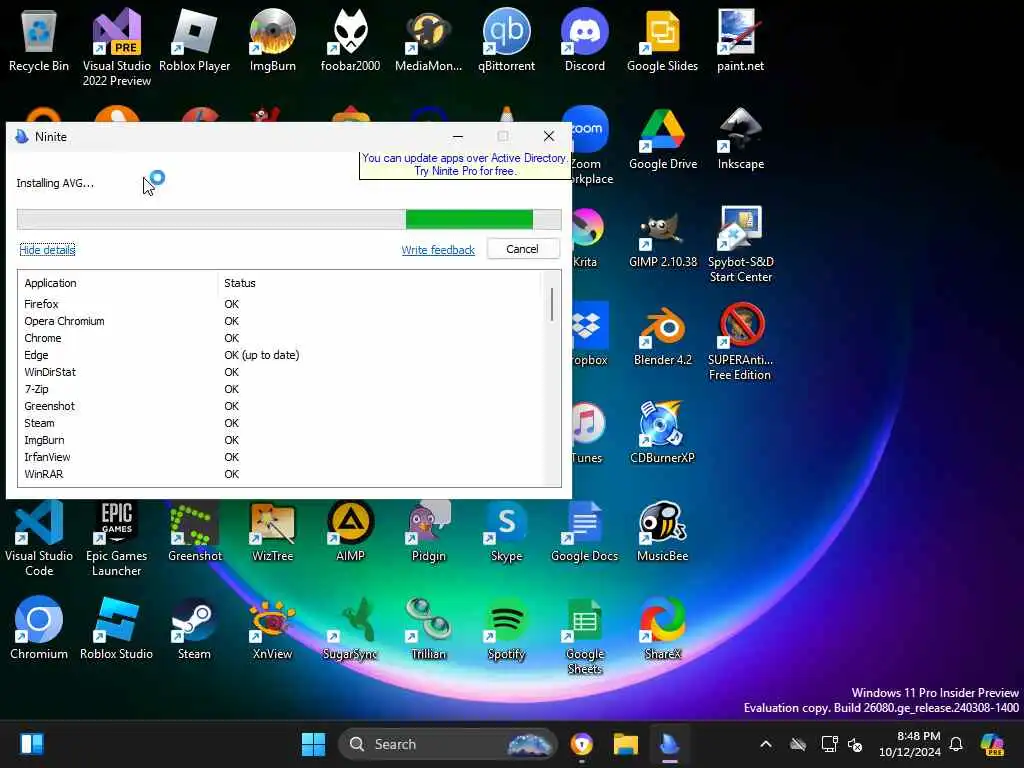Image resolution: width=1024 pixels, height=768 pixels.
Task: Click the details list scrollbar thumb
Action: click(552, 304)
